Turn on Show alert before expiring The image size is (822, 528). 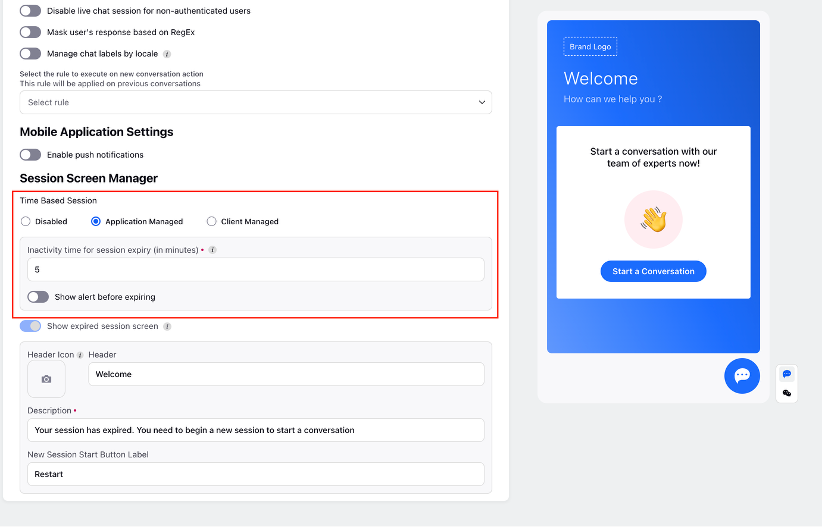[38, 297]
